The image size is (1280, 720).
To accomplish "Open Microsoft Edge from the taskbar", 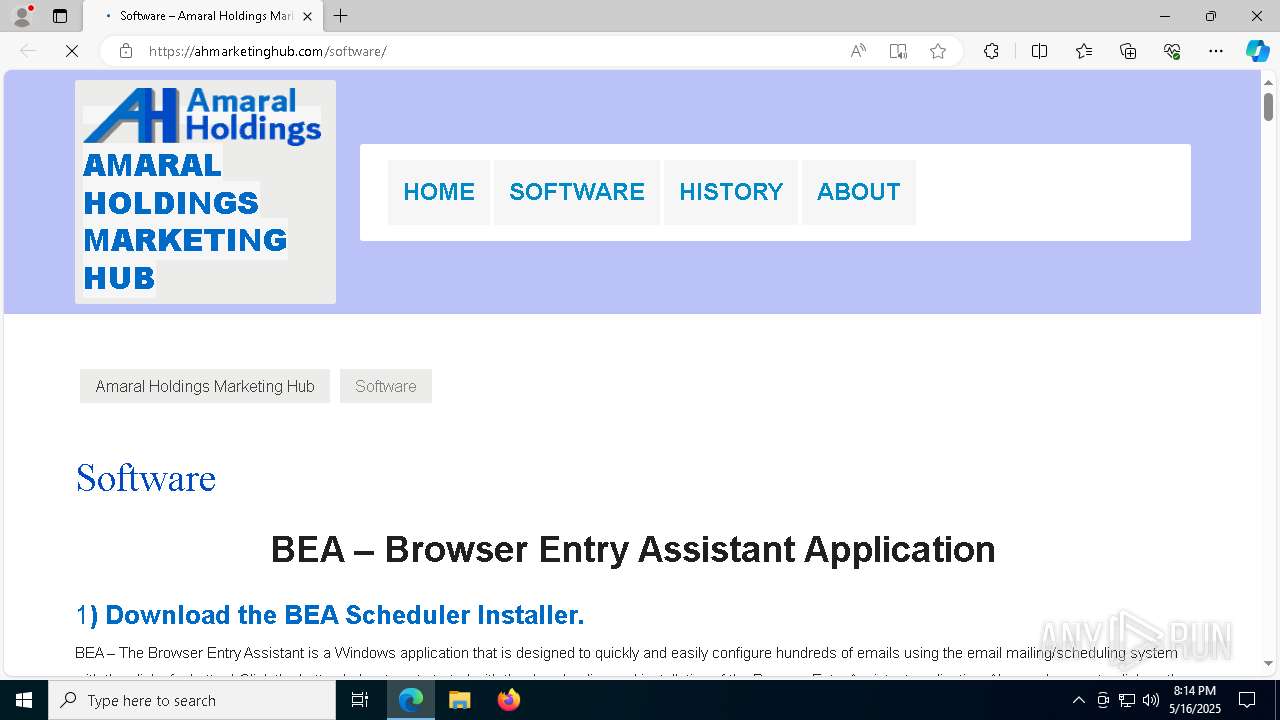I will point(411,700).
